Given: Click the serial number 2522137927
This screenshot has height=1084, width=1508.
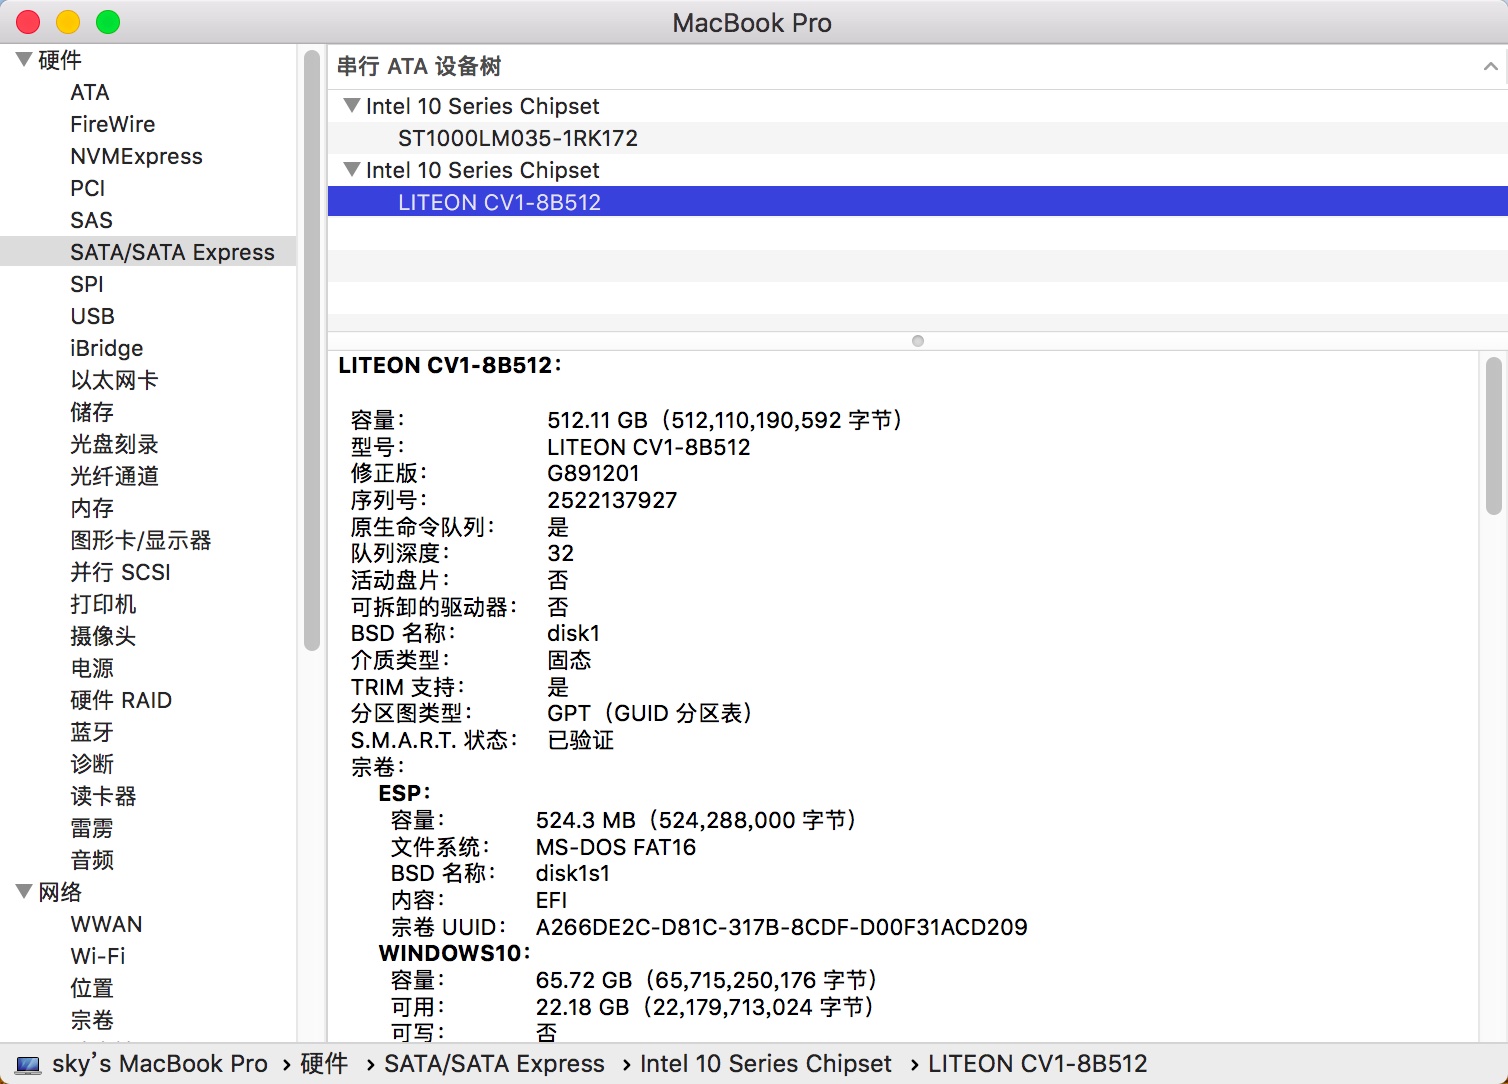Looking at the screenshot, I should coord(612,500).
